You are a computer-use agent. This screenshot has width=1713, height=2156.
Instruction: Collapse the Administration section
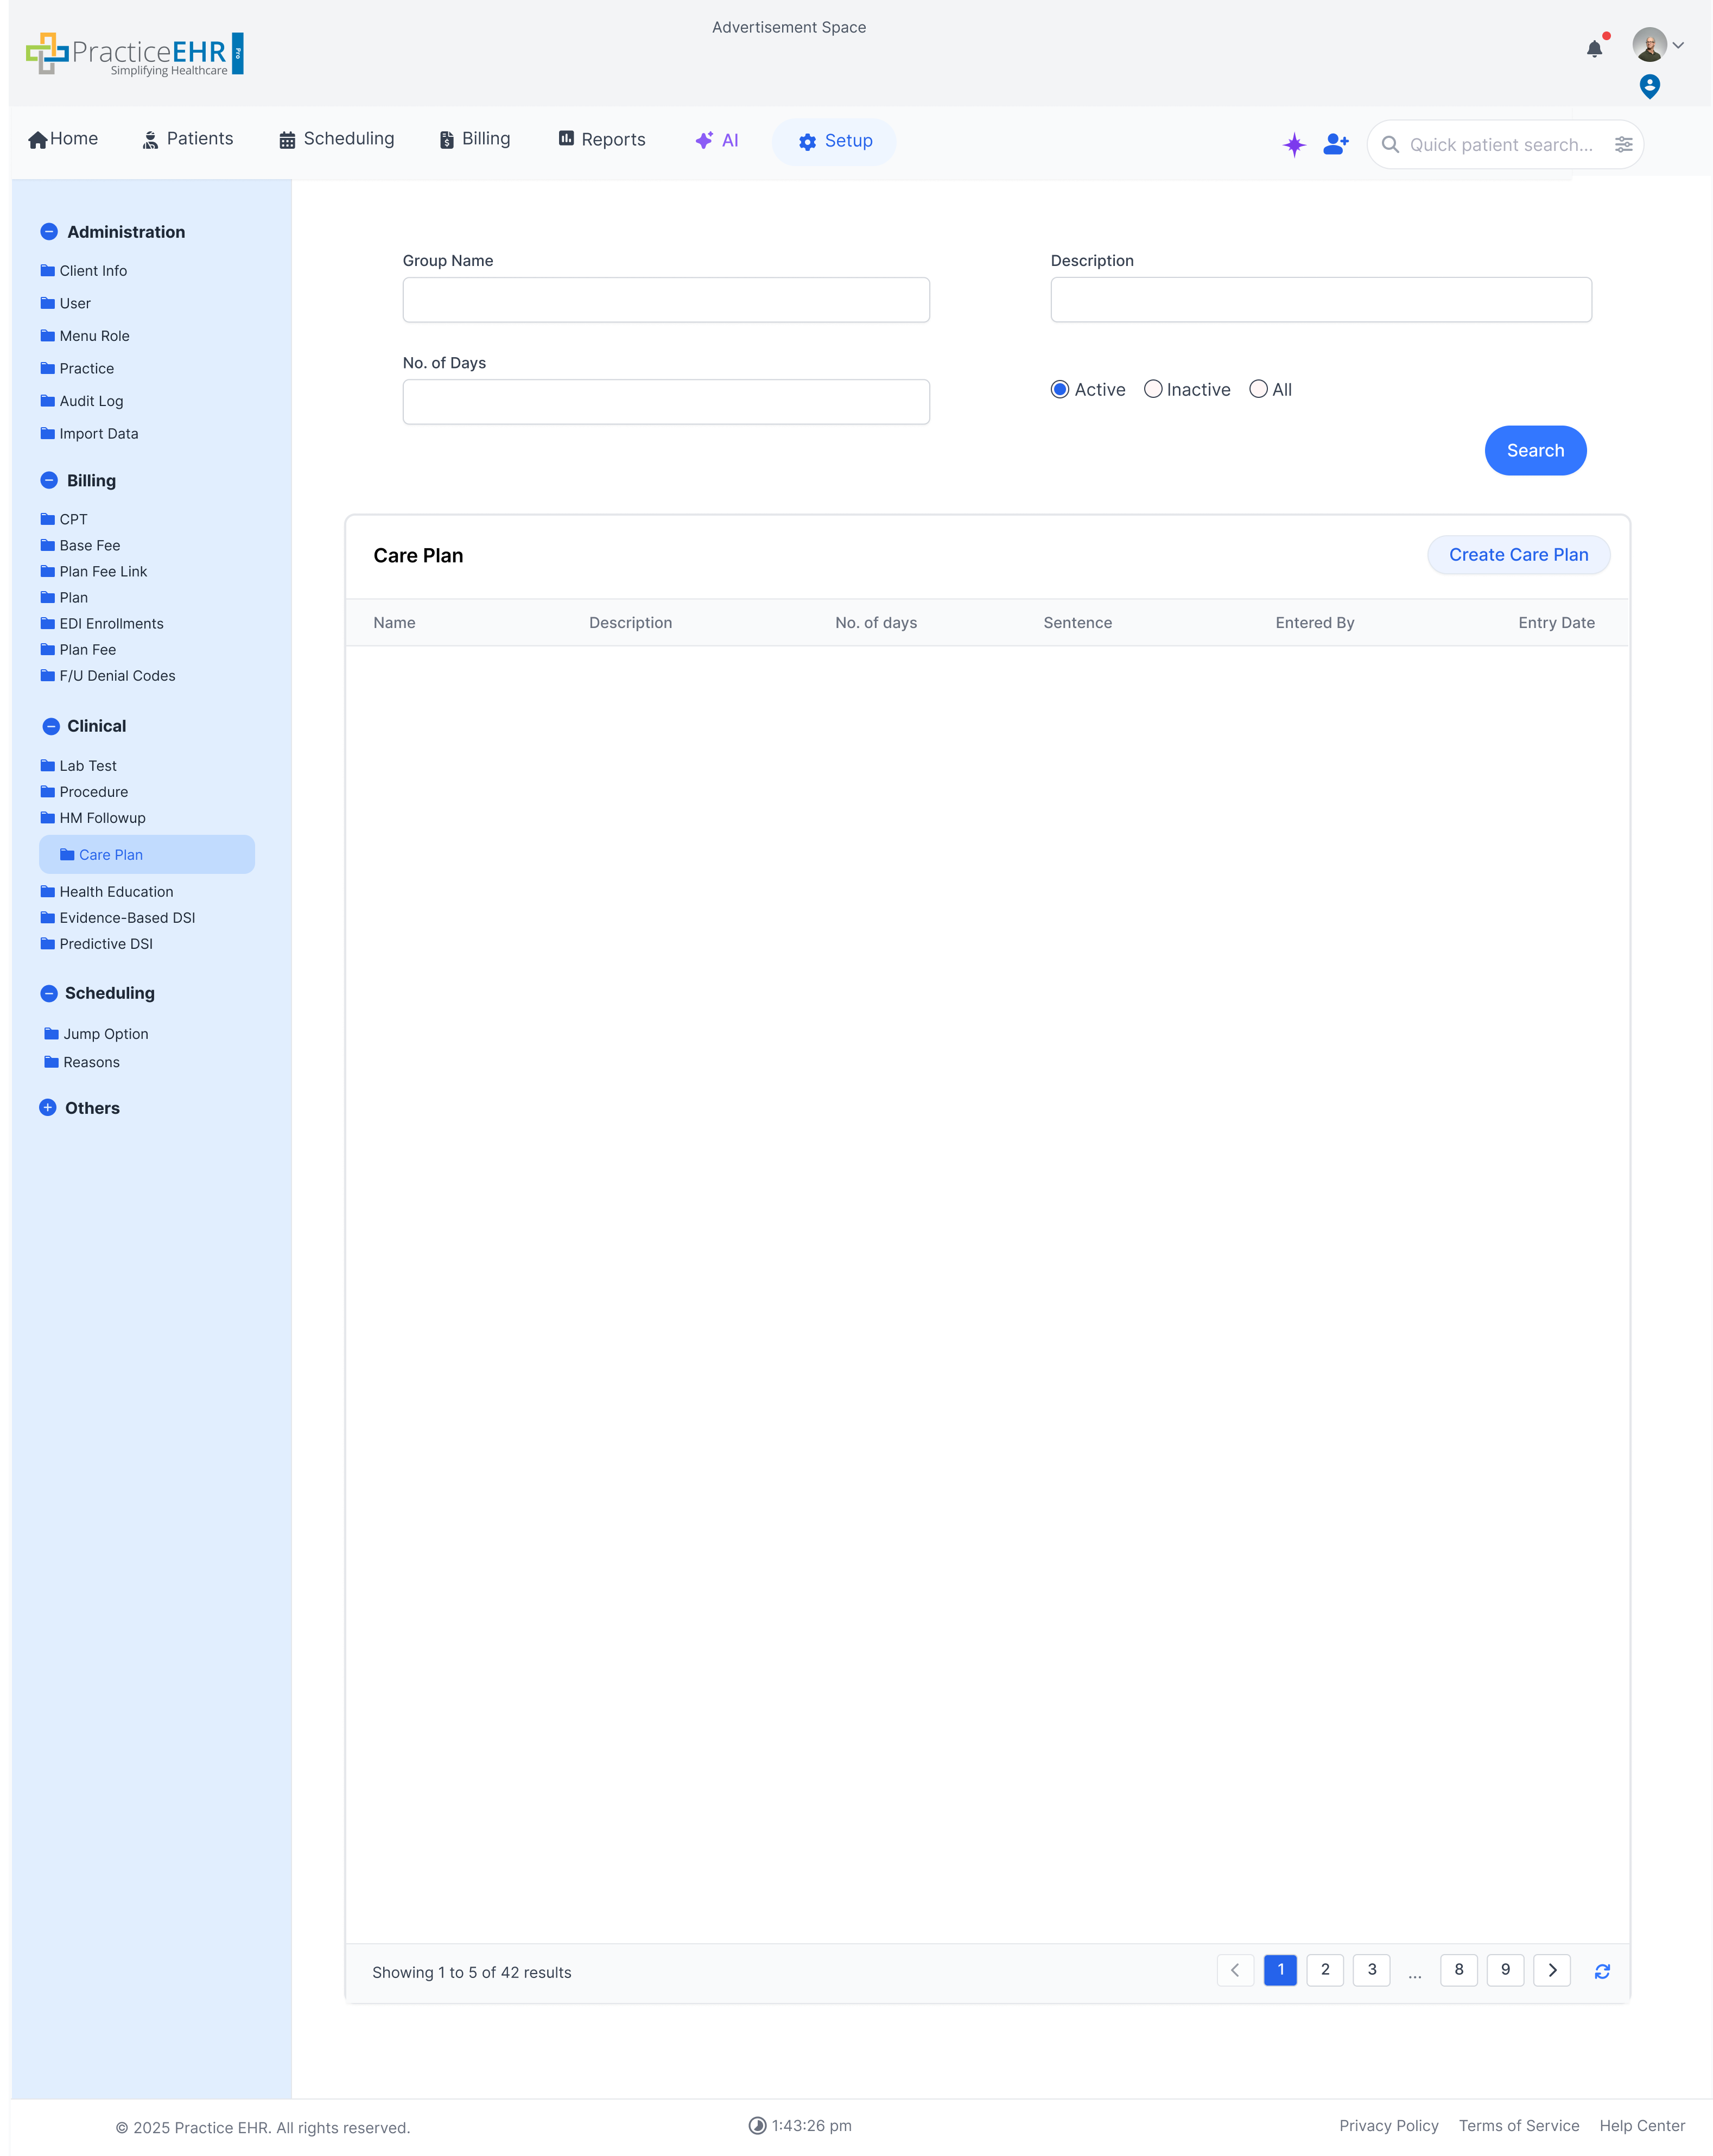49,231
